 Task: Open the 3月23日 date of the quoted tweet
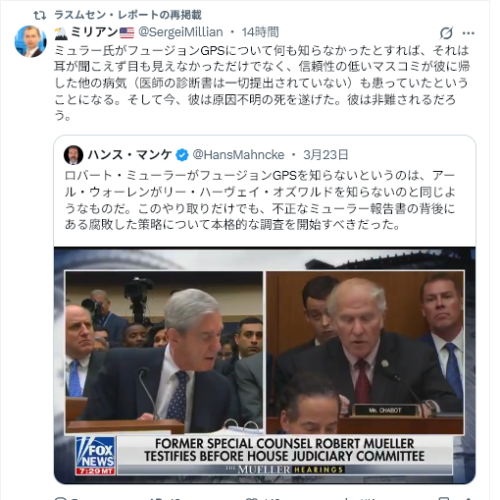click(x=325, y=155)
